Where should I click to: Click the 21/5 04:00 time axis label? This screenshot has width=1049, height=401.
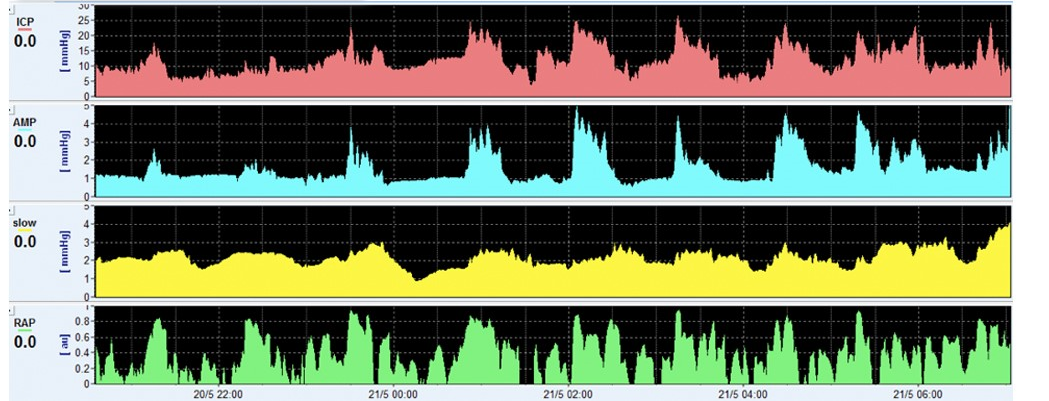coord(742,393)
